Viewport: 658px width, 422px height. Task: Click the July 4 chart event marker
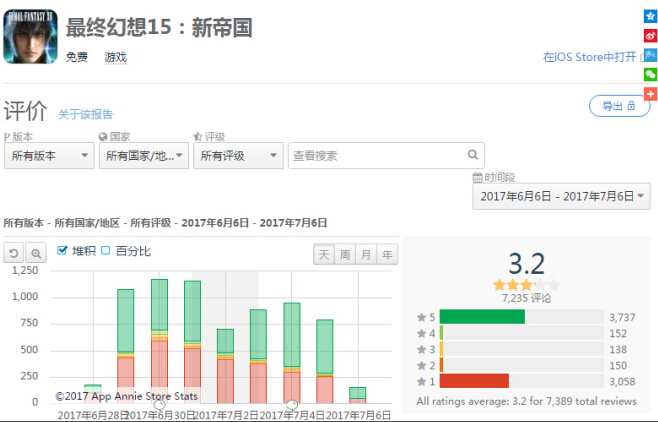coord(292,405)
